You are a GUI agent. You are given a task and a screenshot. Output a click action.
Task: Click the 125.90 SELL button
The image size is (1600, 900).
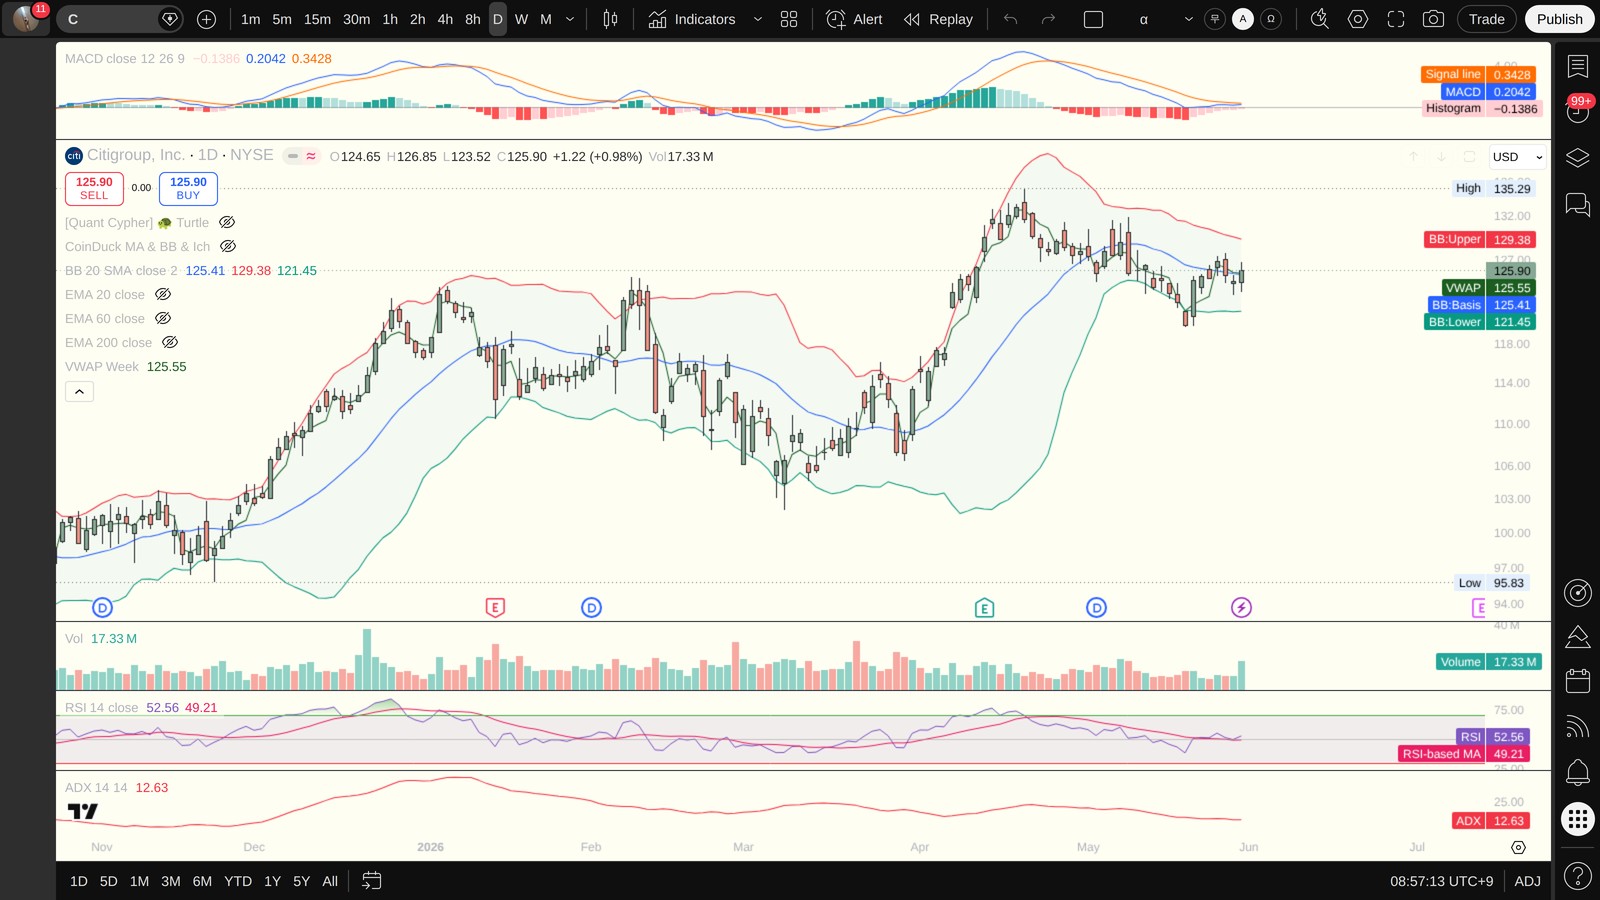[94, 188]
